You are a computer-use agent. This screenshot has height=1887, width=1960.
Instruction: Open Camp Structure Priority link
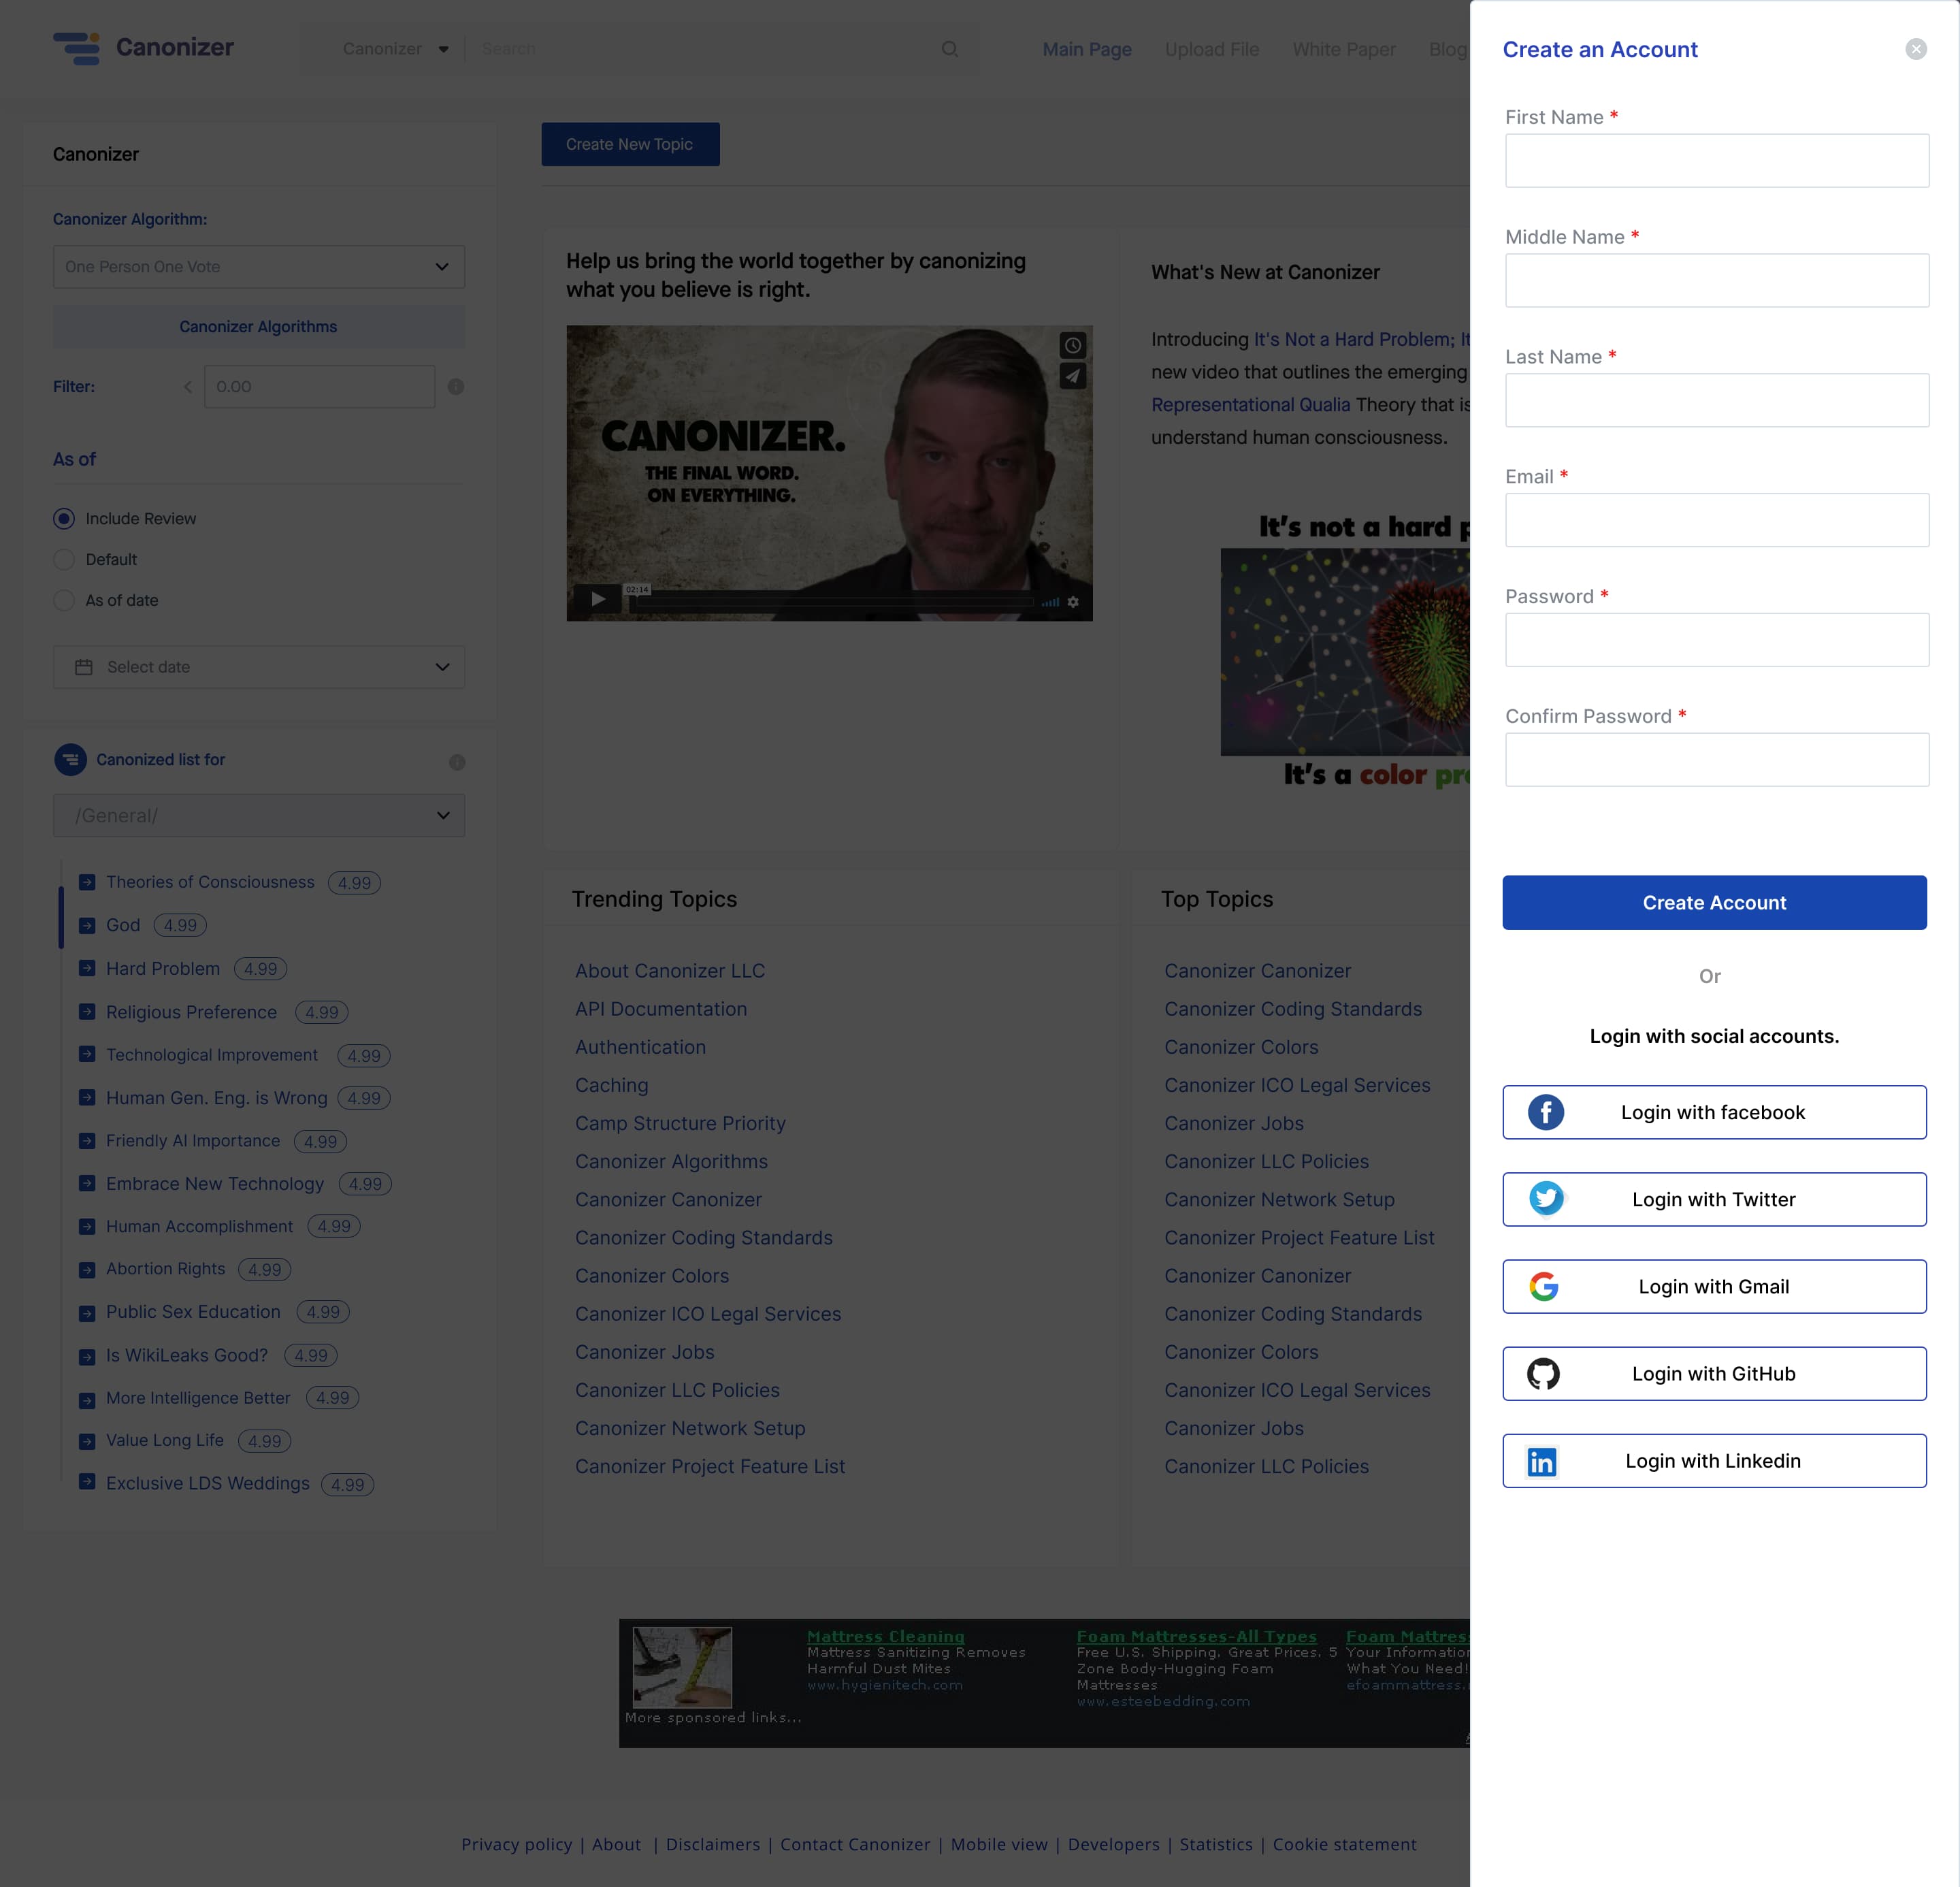(x=679, y=1123)
